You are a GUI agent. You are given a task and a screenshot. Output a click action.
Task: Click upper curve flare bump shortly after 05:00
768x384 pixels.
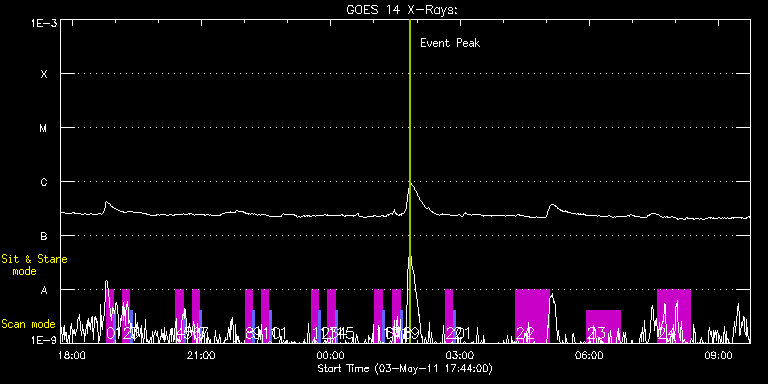click(x=552, y=206)
